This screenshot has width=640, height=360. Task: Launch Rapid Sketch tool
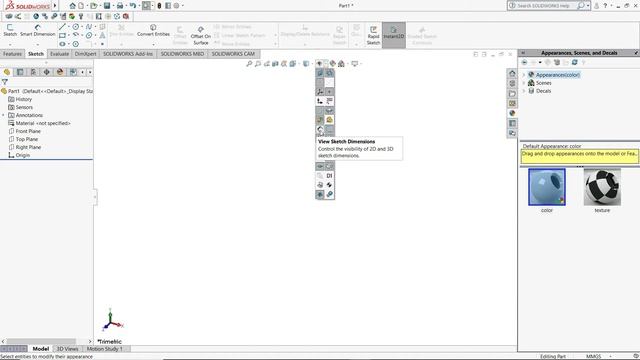(x=373, y=36)
